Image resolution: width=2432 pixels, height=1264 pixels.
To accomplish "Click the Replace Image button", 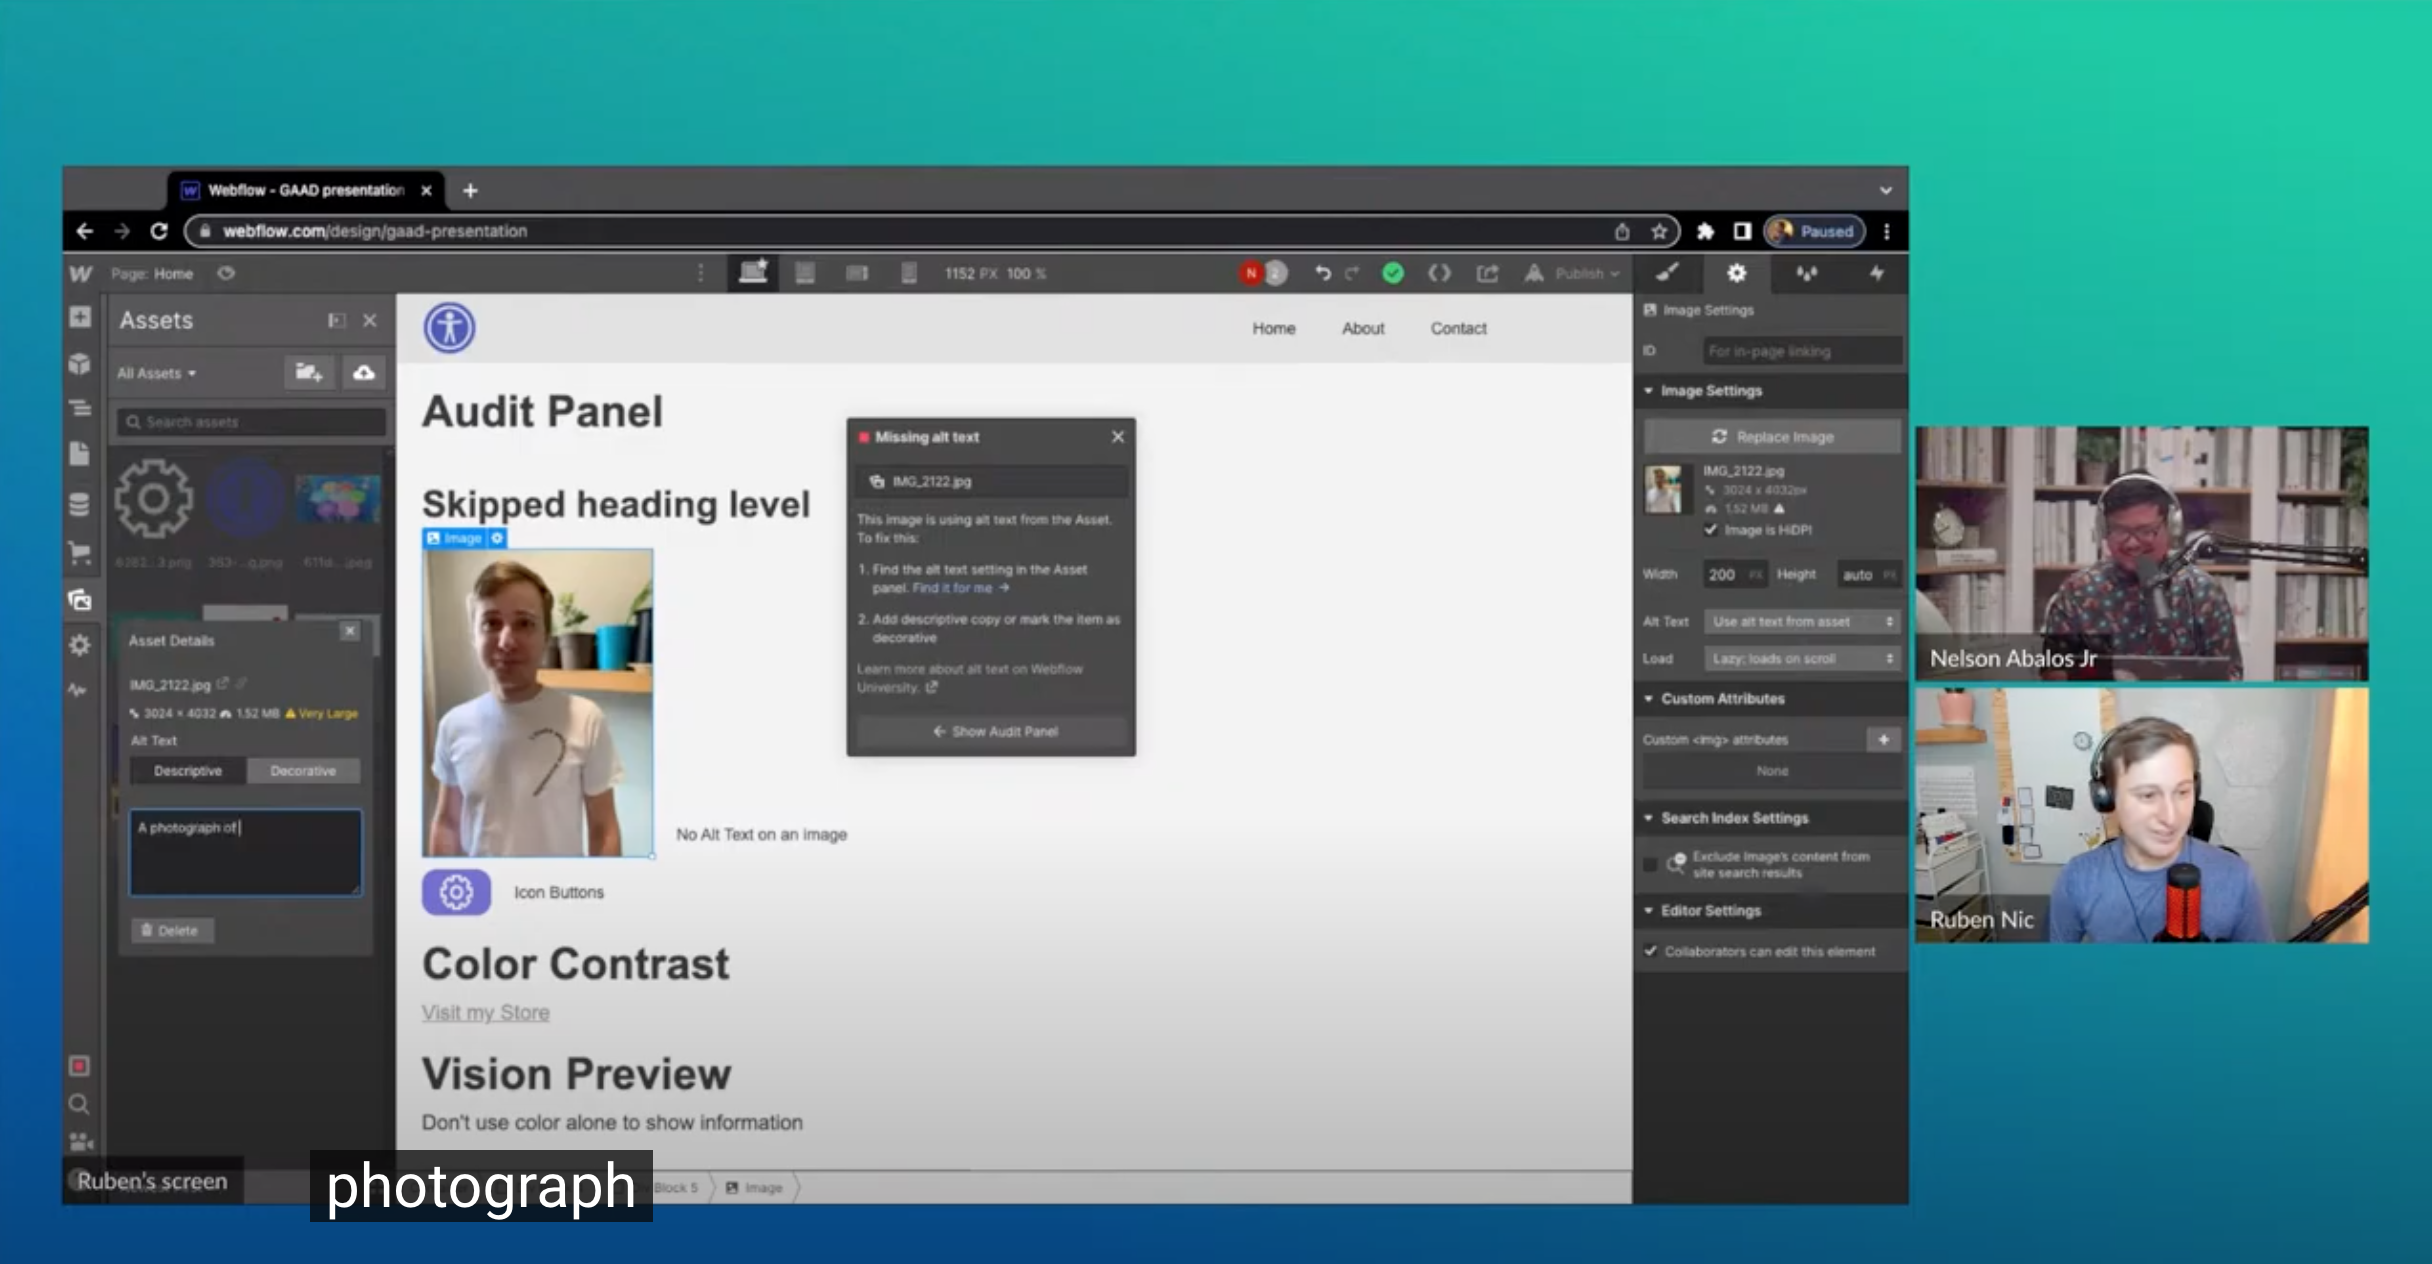I will pos(1772,437).
